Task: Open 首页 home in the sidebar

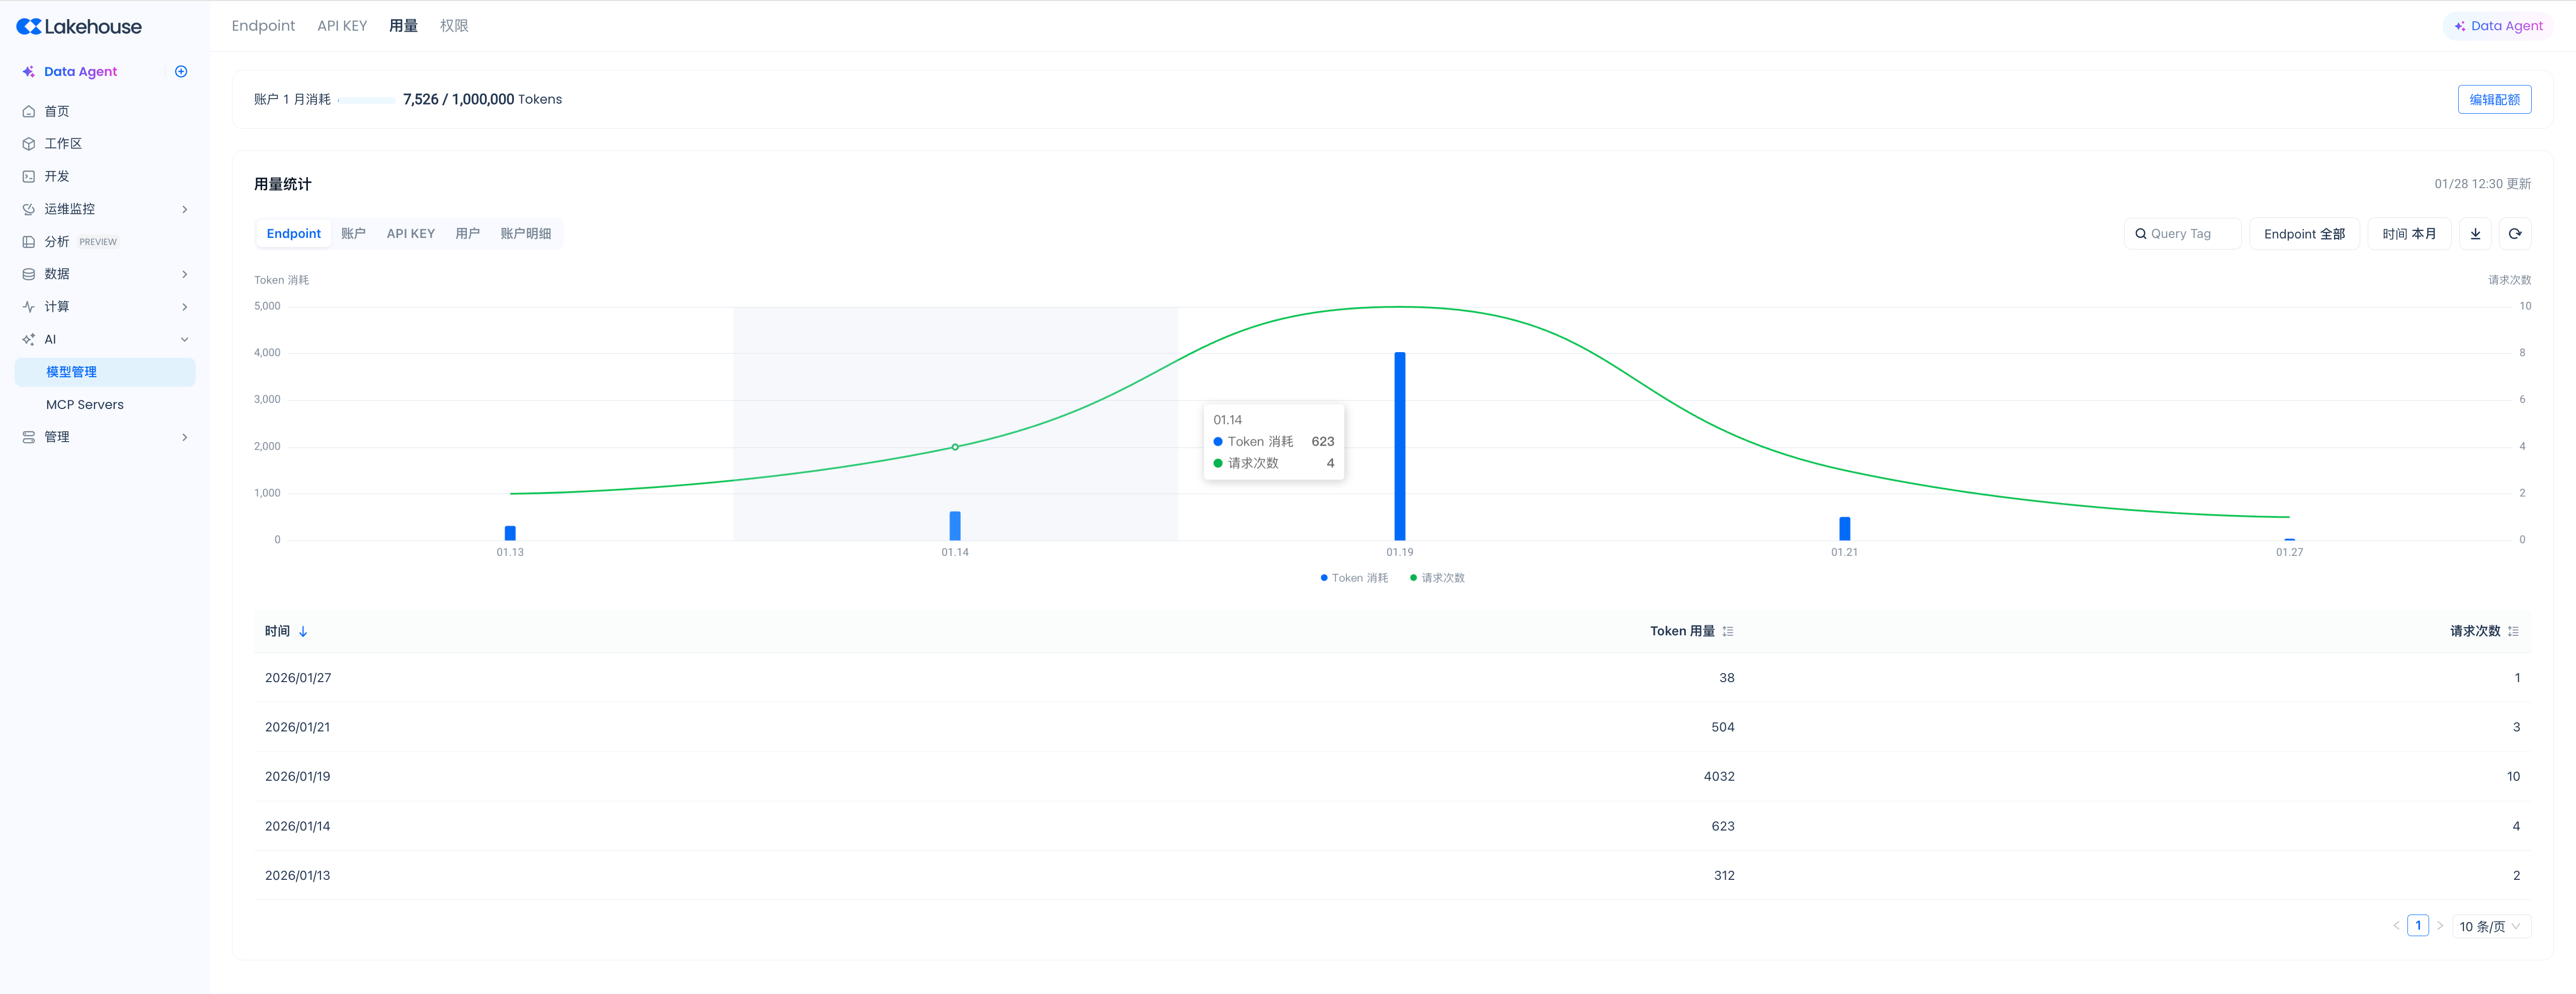Action: point(57,111)
